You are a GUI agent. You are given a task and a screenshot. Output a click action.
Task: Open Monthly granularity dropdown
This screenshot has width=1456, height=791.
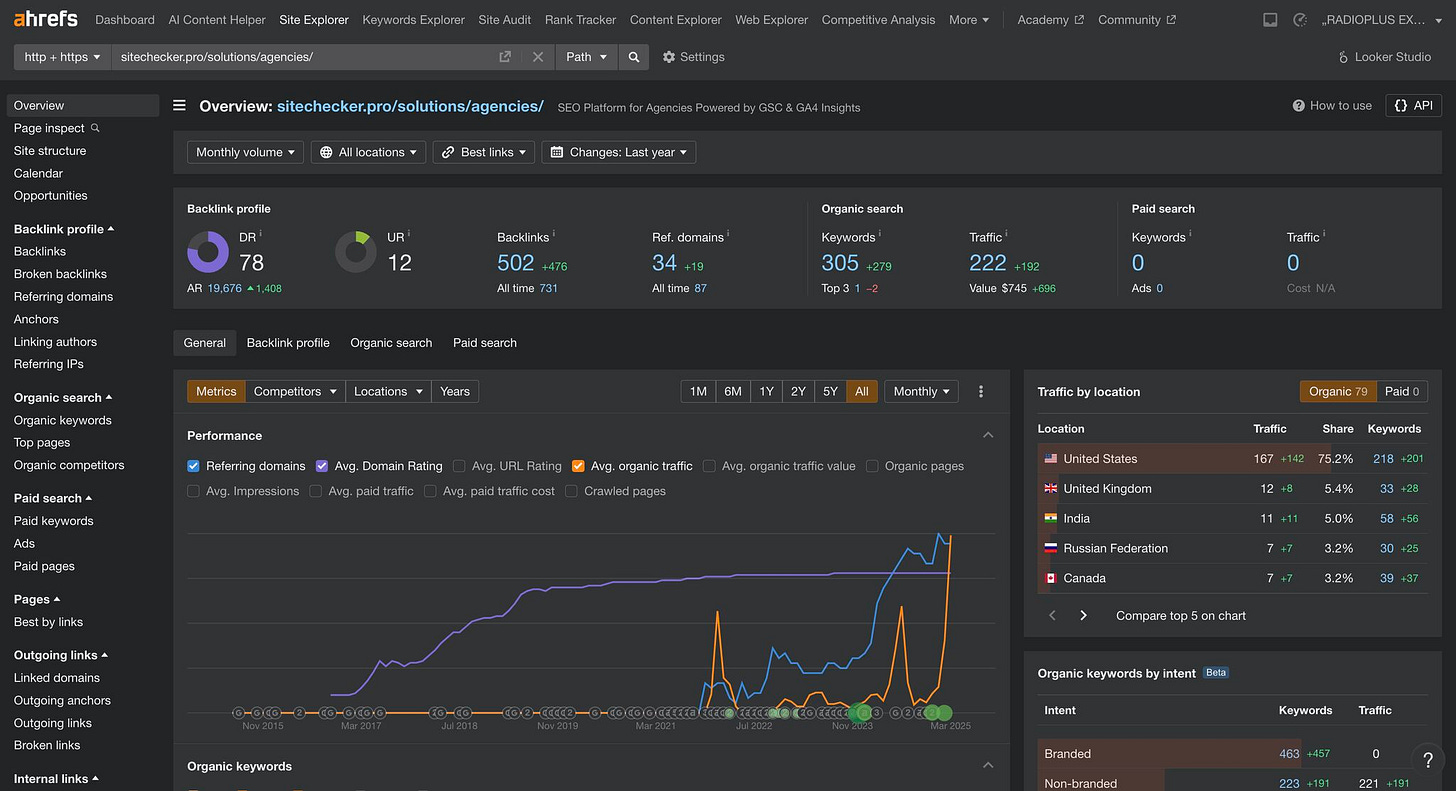pos(921,391)
